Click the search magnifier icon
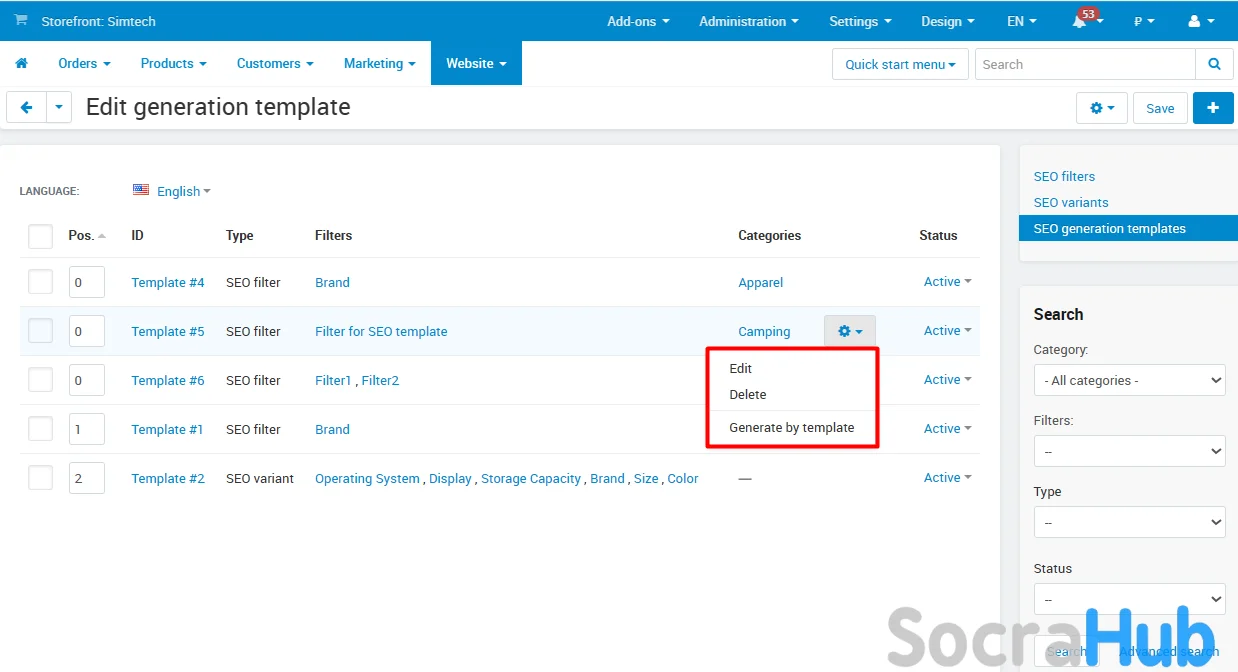This screenshot has width=1238, height=672. point(1214,64)
